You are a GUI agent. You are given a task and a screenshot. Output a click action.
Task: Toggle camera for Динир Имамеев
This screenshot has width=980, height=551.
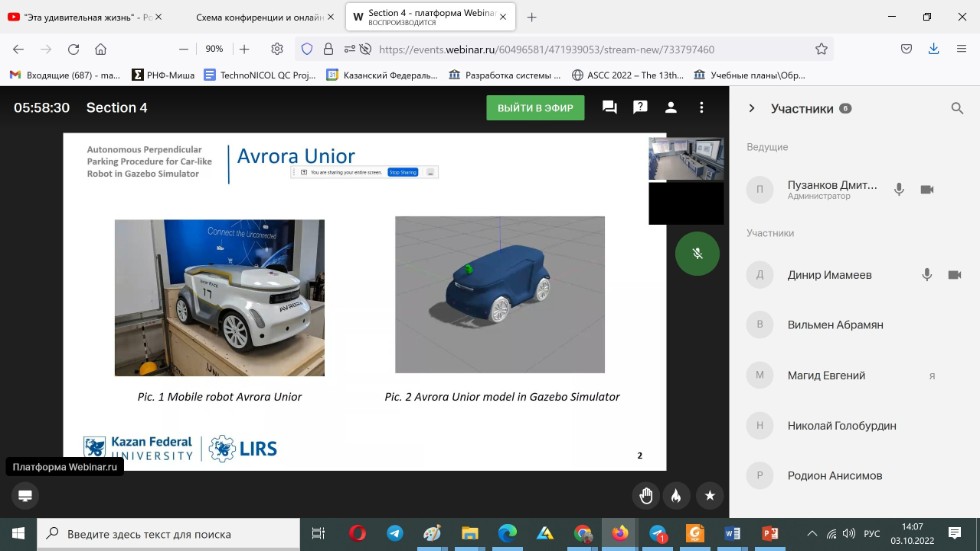coord(954,275)
